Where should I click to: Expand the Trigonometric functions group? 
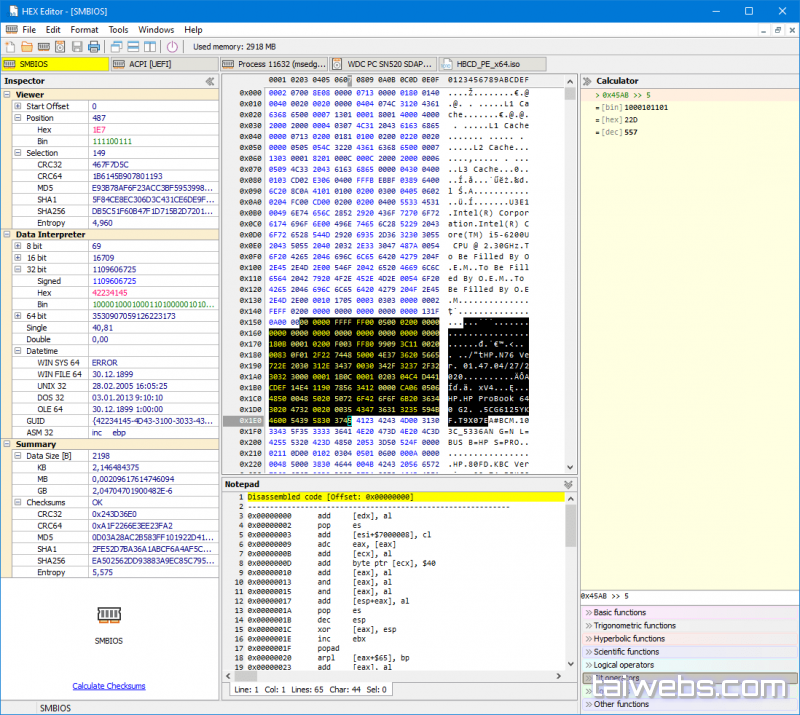point(635,625)
